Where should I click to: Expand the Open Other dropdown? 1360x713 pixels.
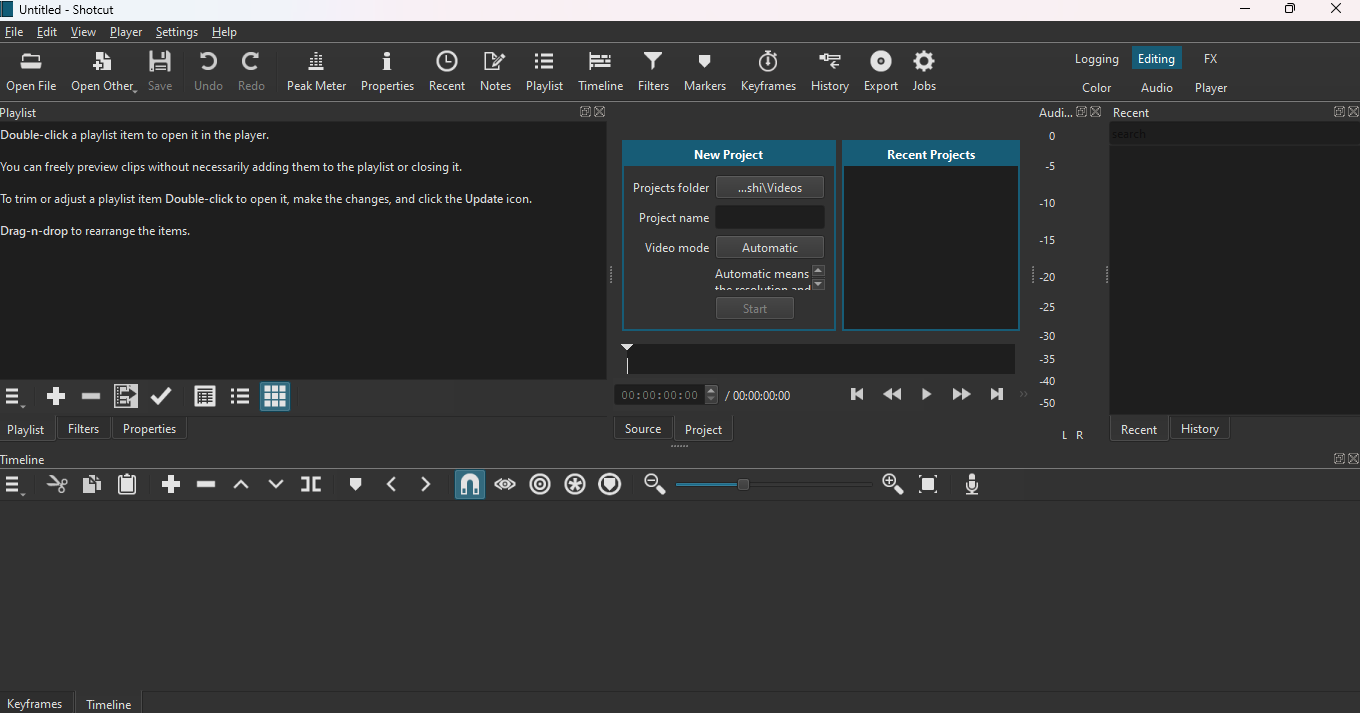[103, 72]
